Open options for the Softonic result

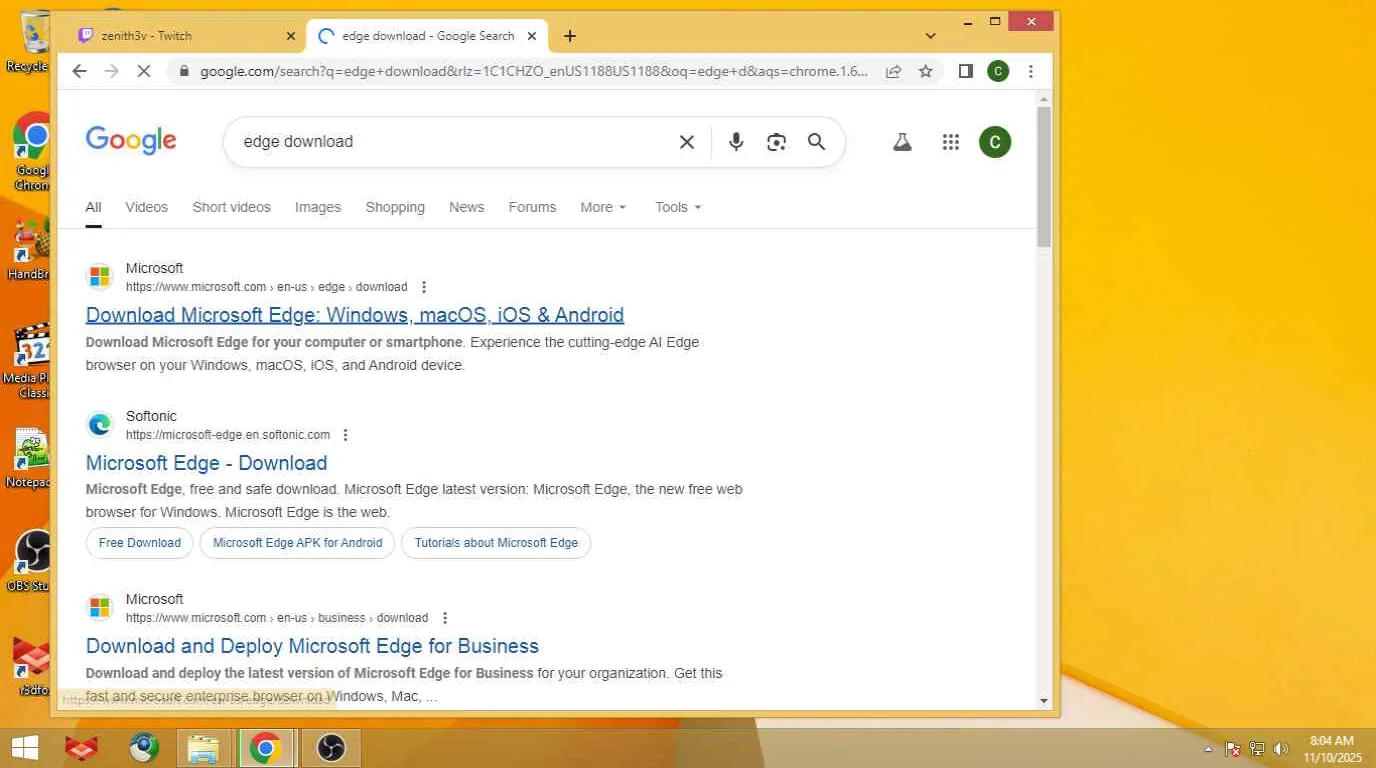(346, 435)
